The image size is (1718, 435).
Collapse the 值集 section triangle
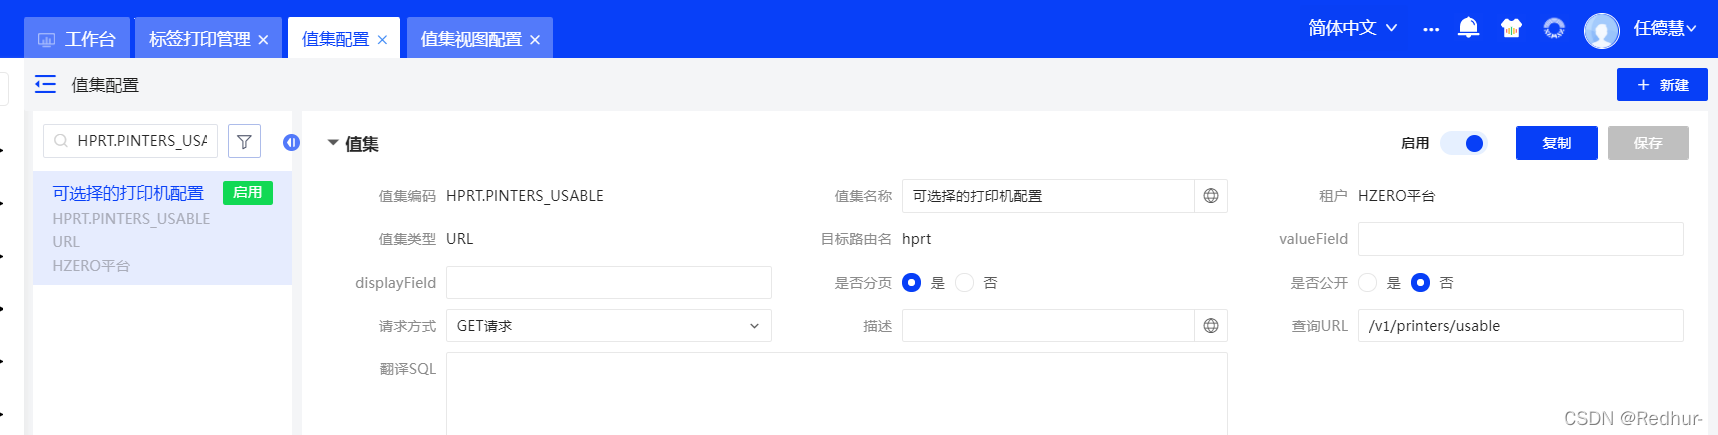(x=333, y=143)
